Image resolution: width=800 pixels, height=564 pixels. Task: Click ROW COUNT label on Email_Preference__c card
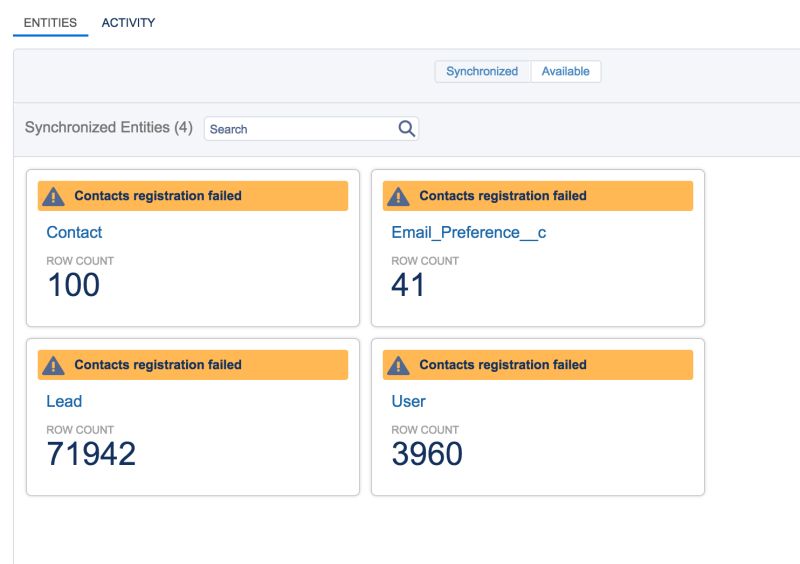[425, 261]
